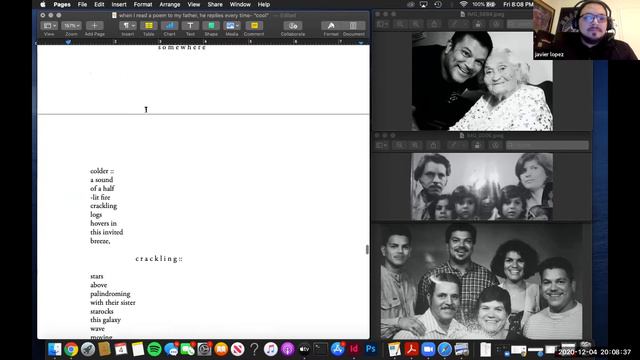Open the Apple menu
Viewport: 640px width, 360px height.
[x=43, y=4]
